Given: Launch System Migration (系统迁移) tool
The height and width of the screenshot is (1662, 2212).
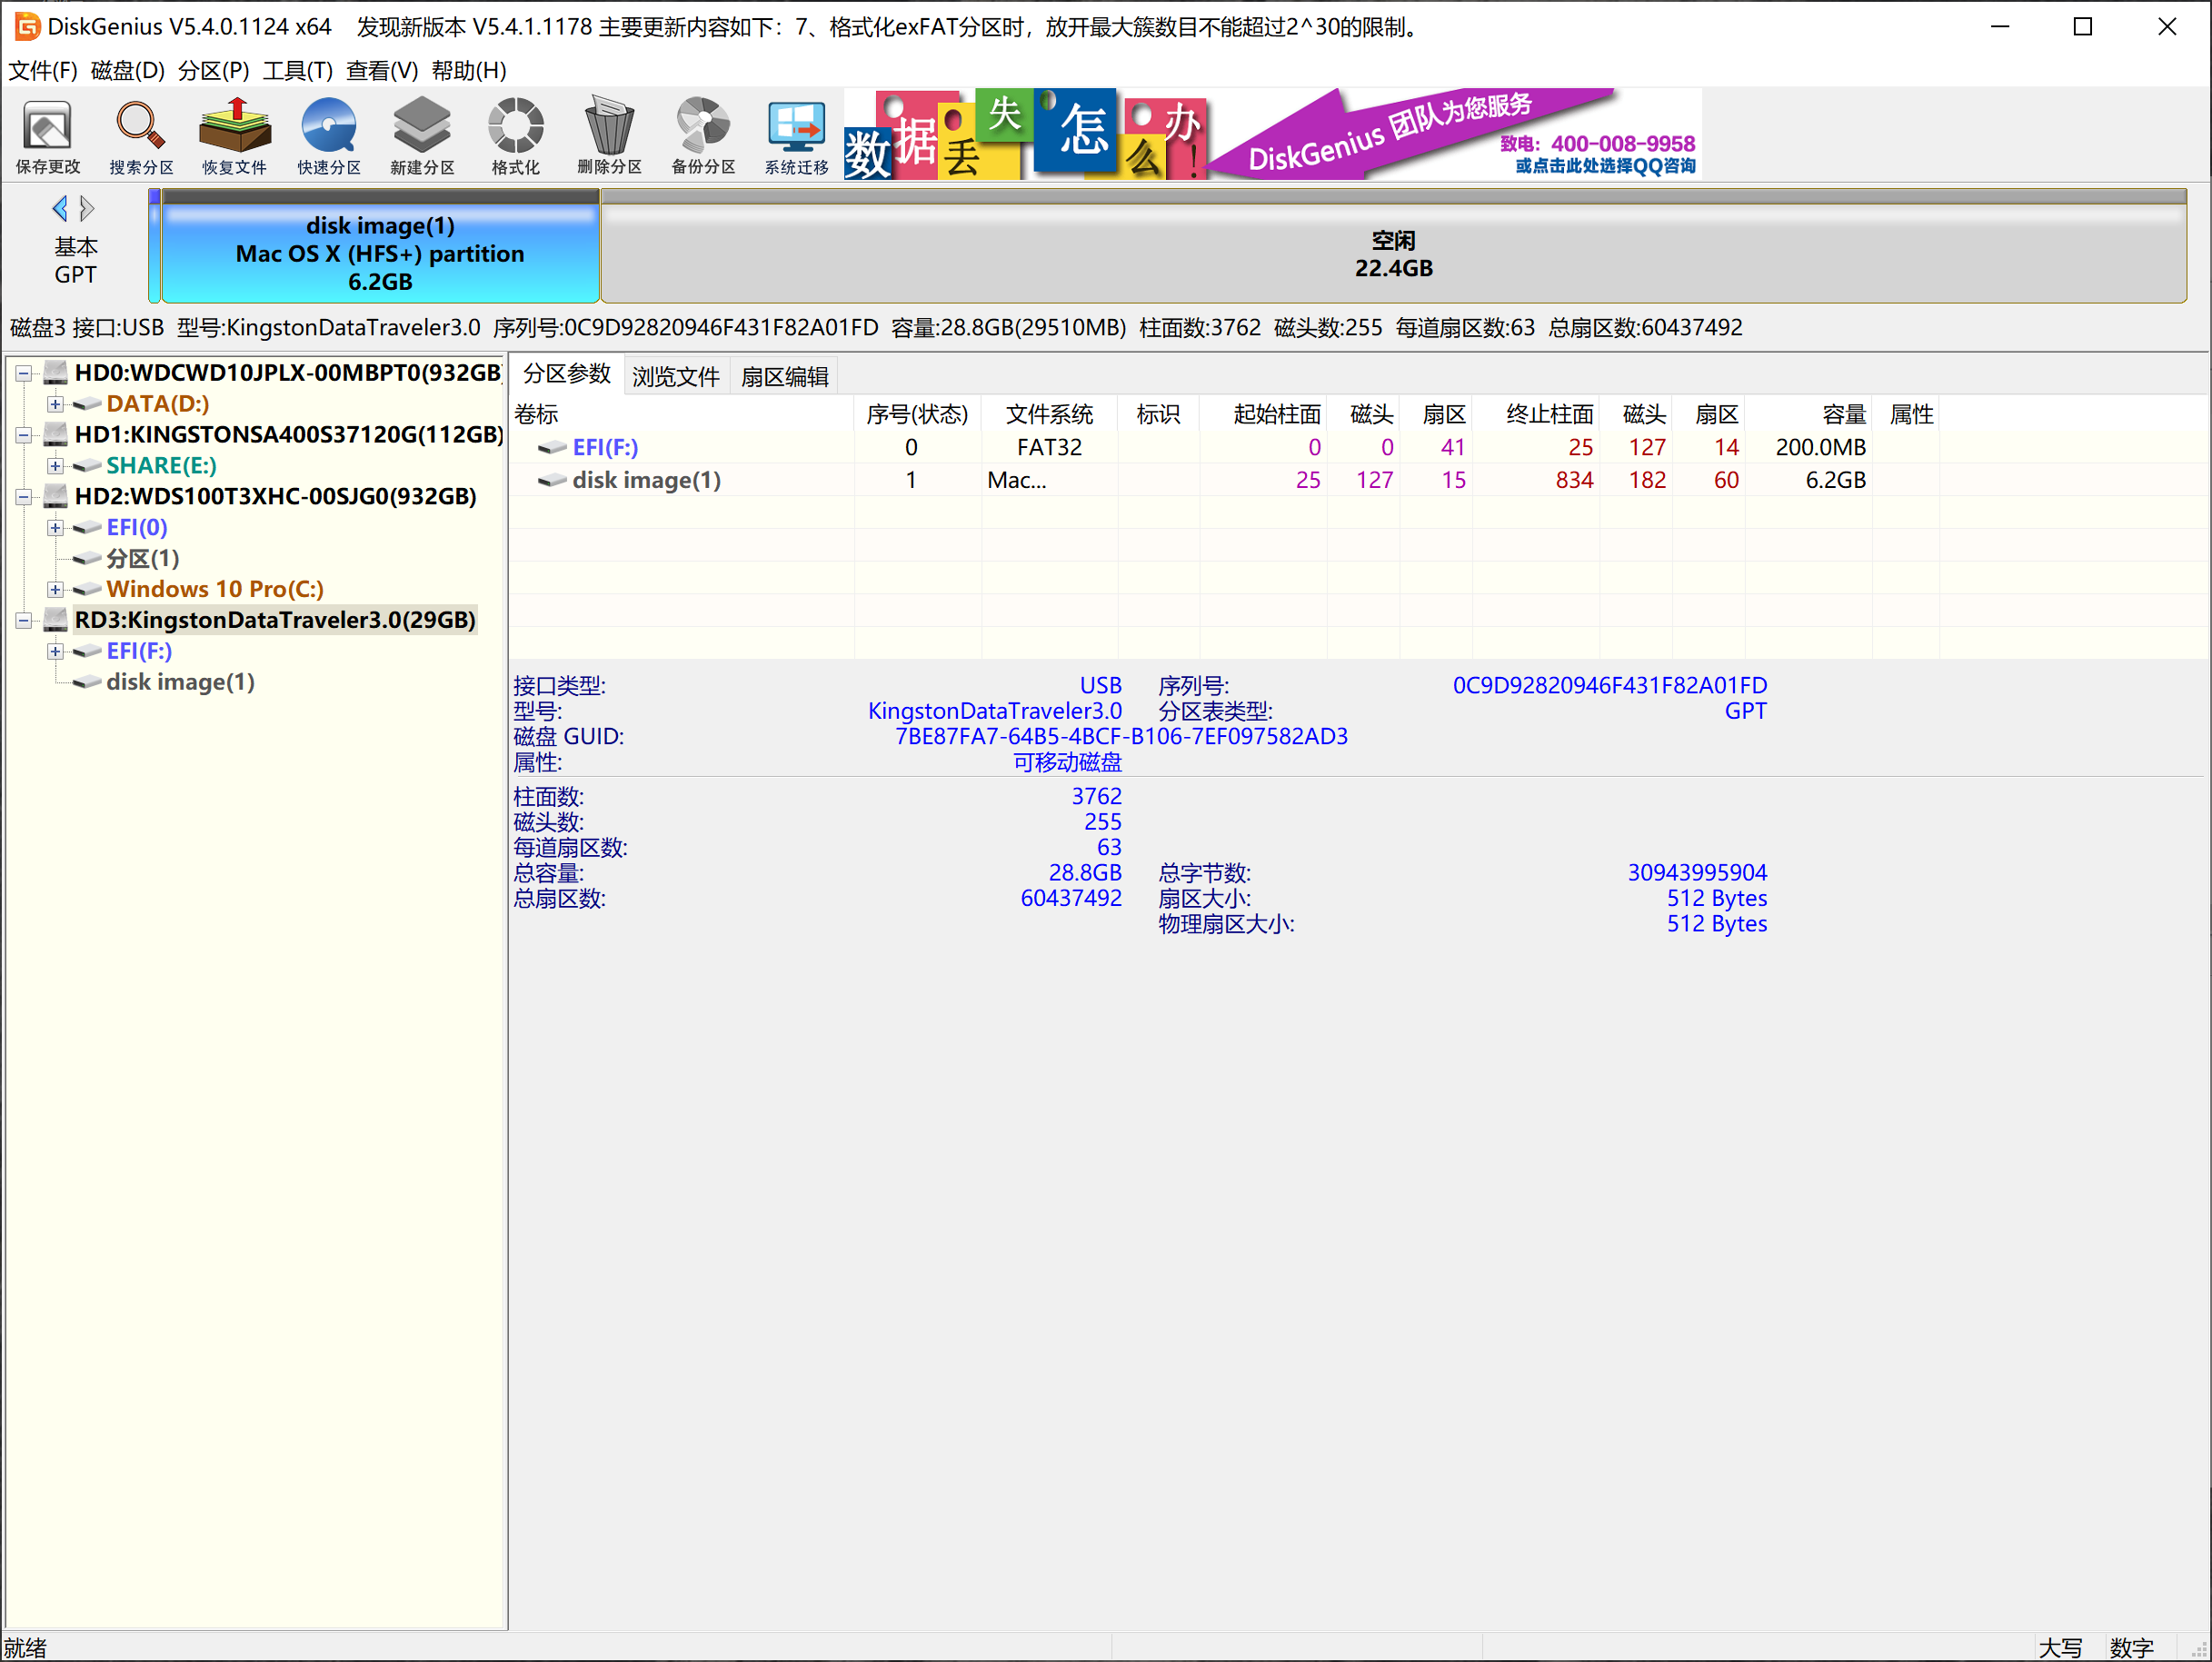Looking at the screenshot, I should click(x=796, y=136).
